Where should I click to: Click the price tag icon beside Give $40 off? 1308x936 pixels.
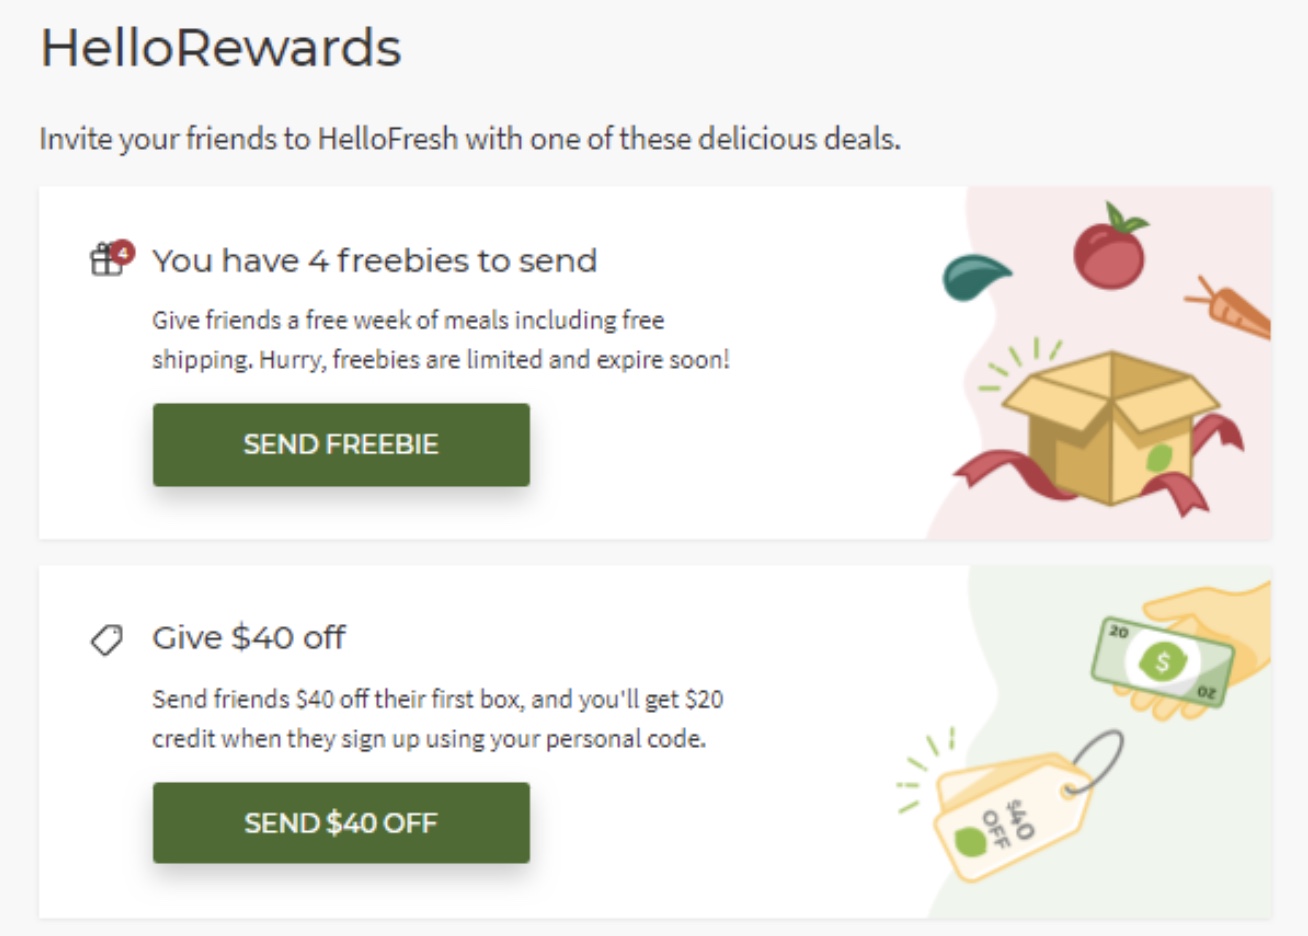[107, 639]
